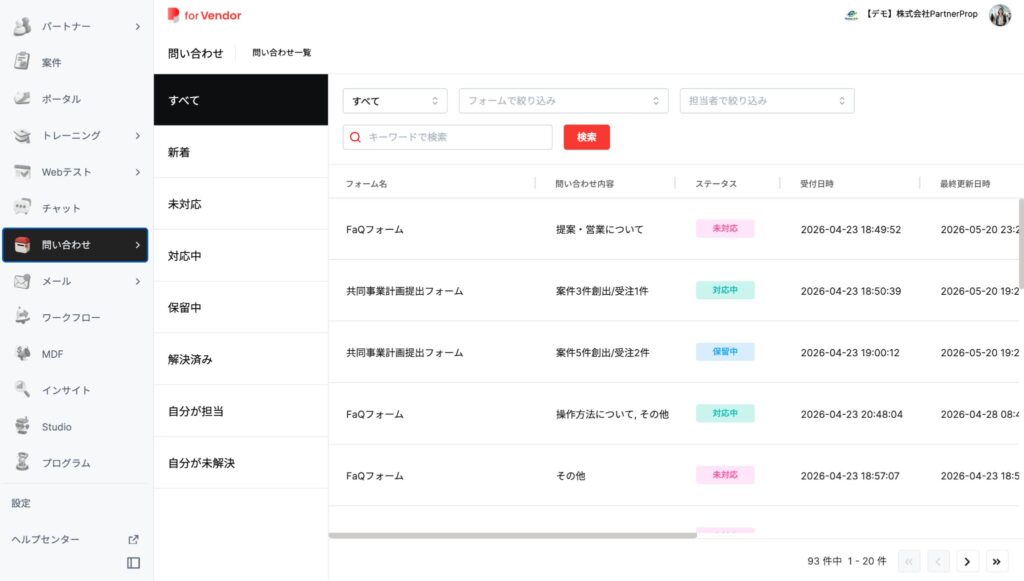The image size is (1024, 581).
Task: Select the 自分が担当 filter tab
Action: pos(241,411)
